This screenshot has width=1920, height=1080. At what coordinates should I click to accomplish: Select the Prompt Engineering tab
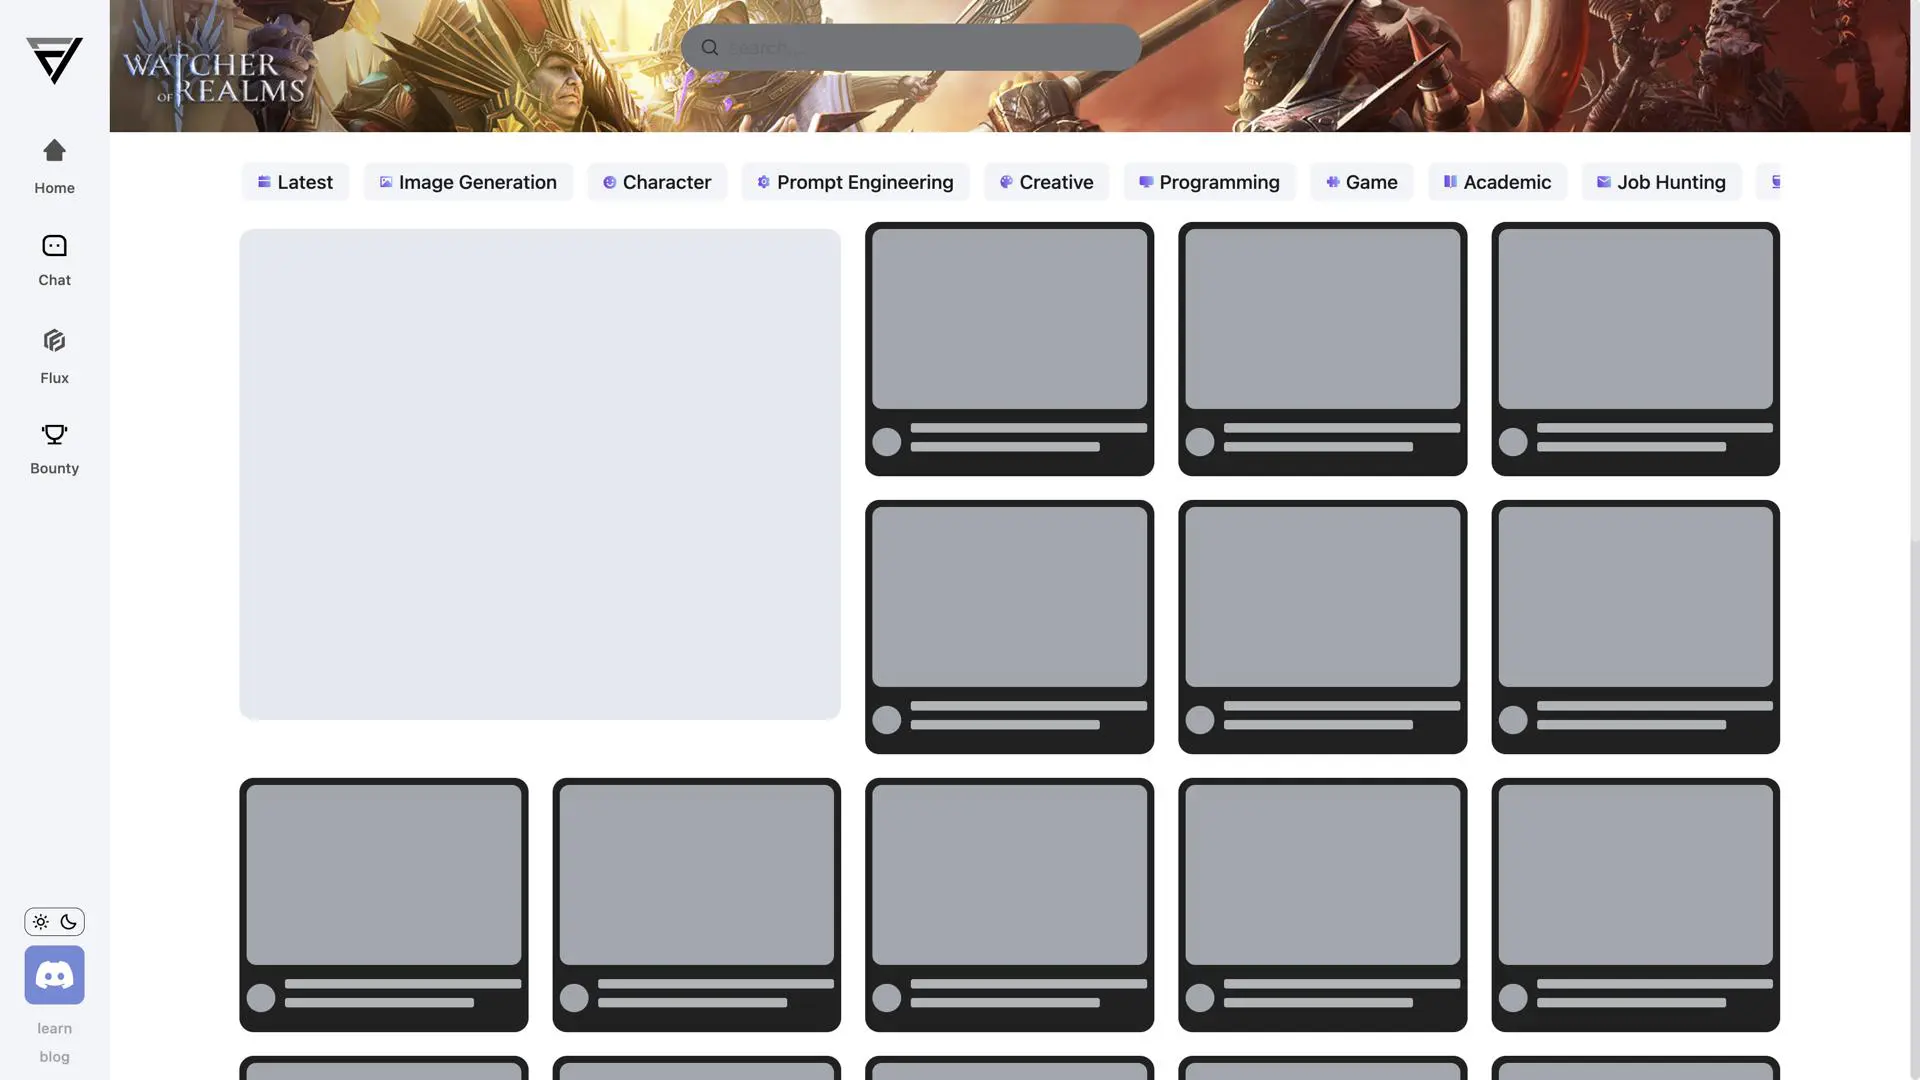pyautogui.click(x=855, y=182)
